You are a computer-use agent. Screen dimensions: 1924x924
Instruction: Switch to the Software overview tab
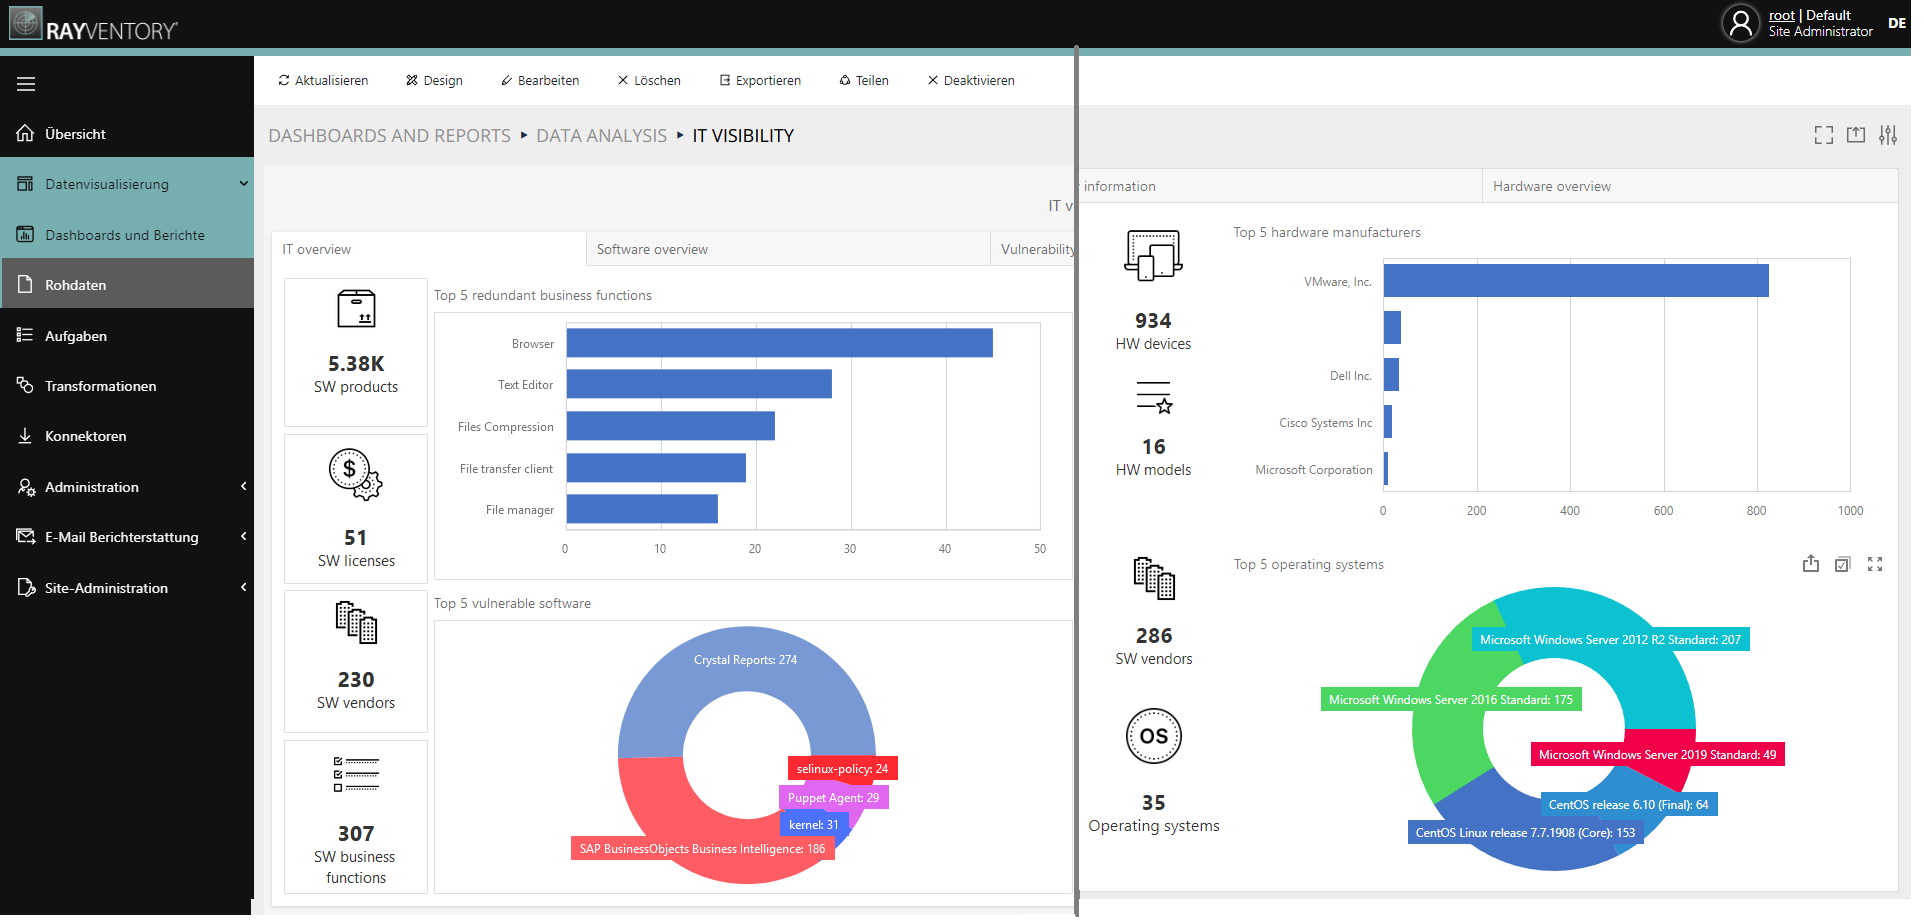click(652, 249)
